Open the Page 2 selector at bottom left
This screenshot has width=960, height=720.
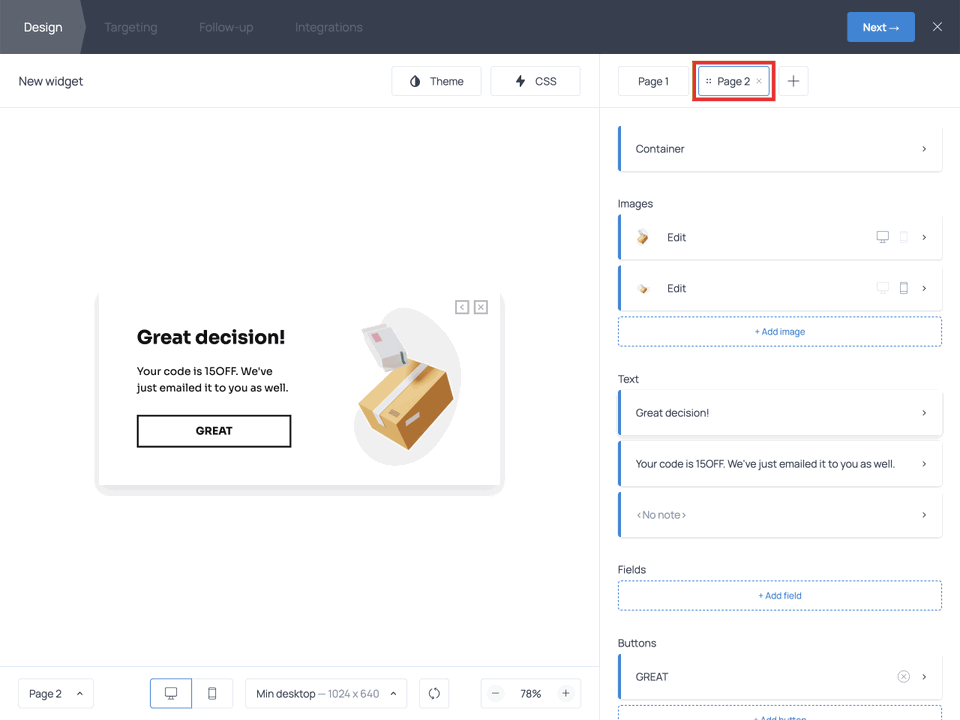point(55,693)
